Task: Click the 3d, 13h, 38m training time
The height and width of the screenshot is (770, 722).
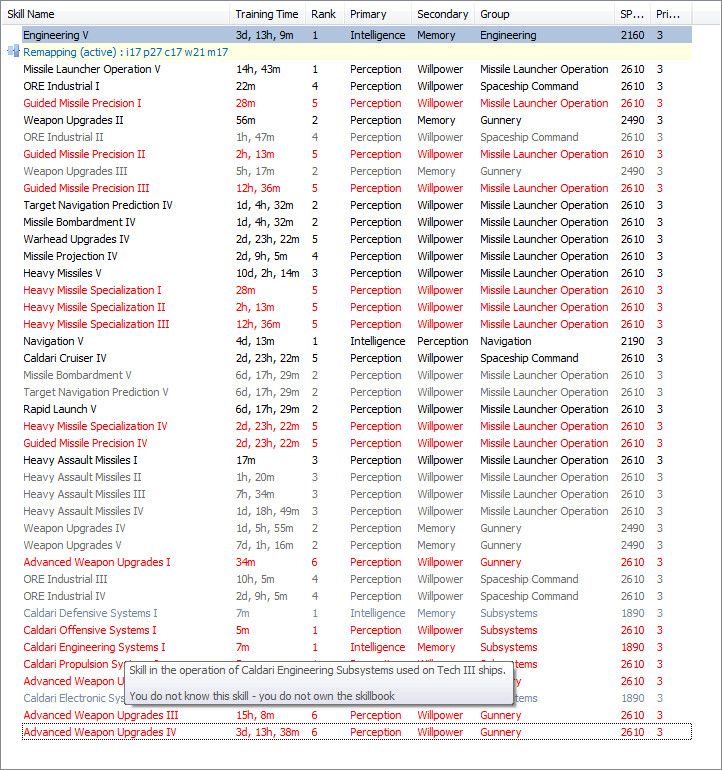Action: click(267, 732)
